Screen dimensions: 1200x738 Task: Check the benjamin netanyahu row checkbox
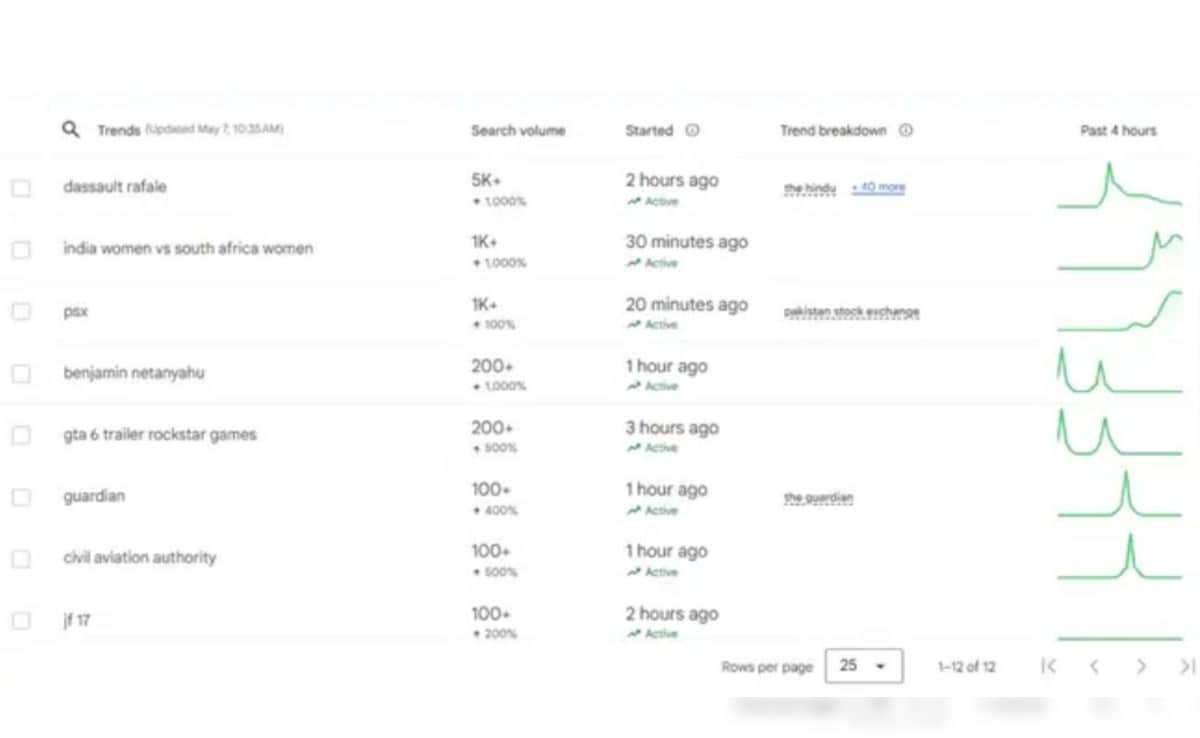point(21,374)
